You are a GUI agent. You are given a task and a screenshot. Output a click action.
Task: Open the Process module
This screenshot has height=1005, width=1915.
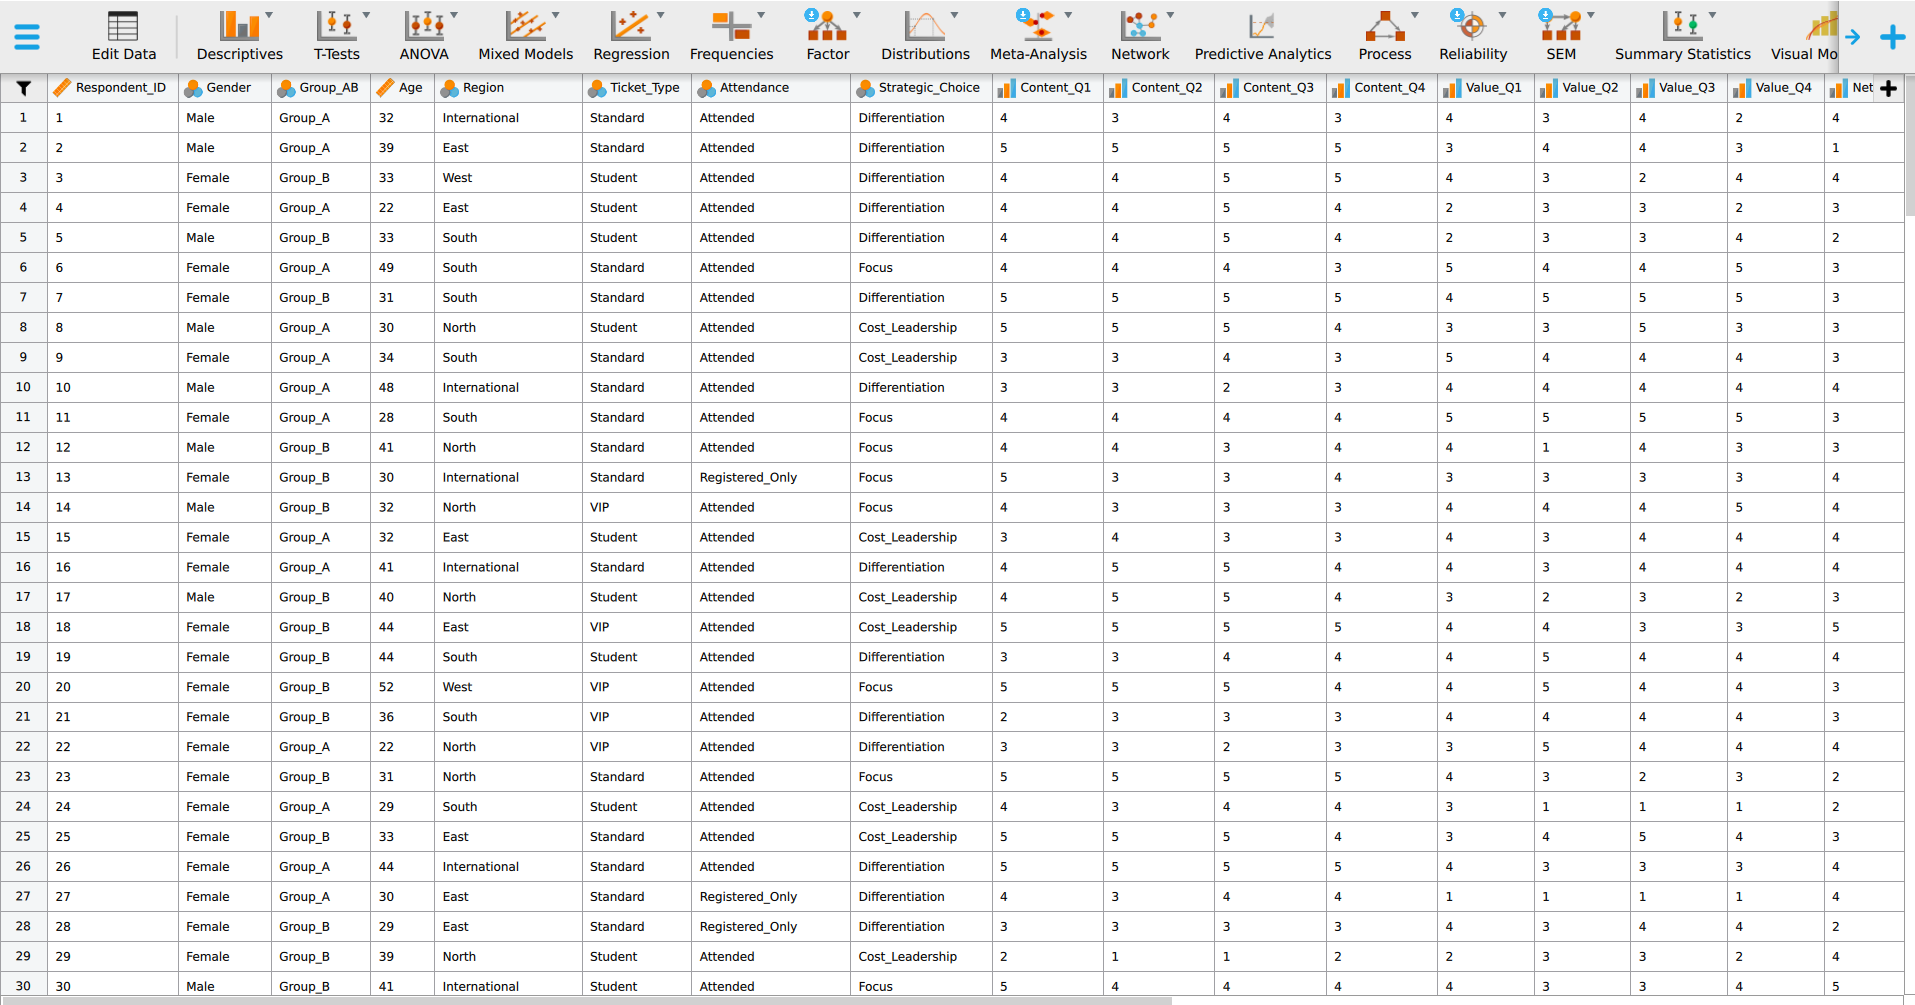pos(1385,37)
